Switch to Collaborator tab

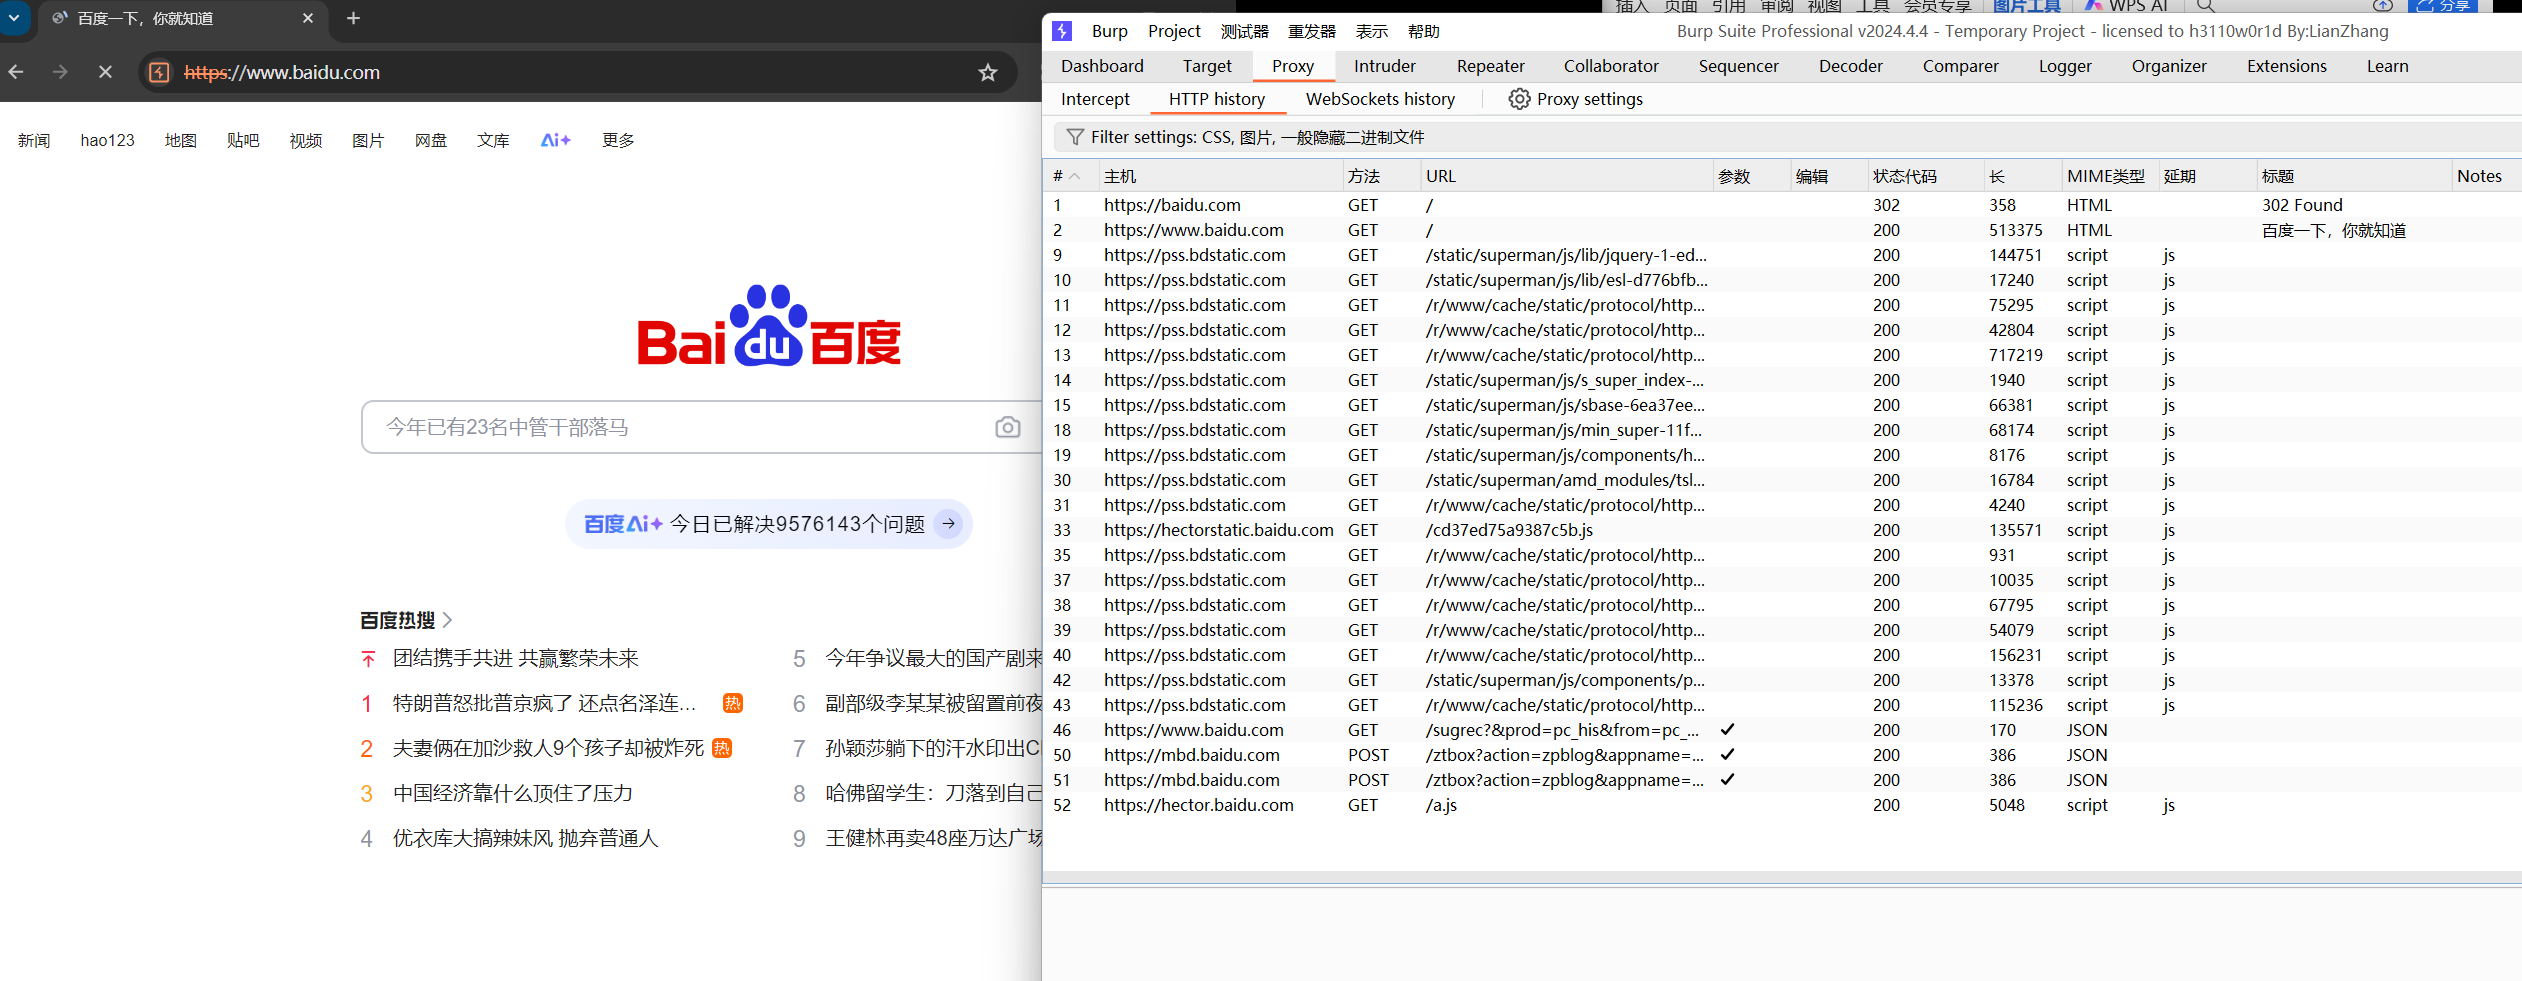(x=1611, y=66)
